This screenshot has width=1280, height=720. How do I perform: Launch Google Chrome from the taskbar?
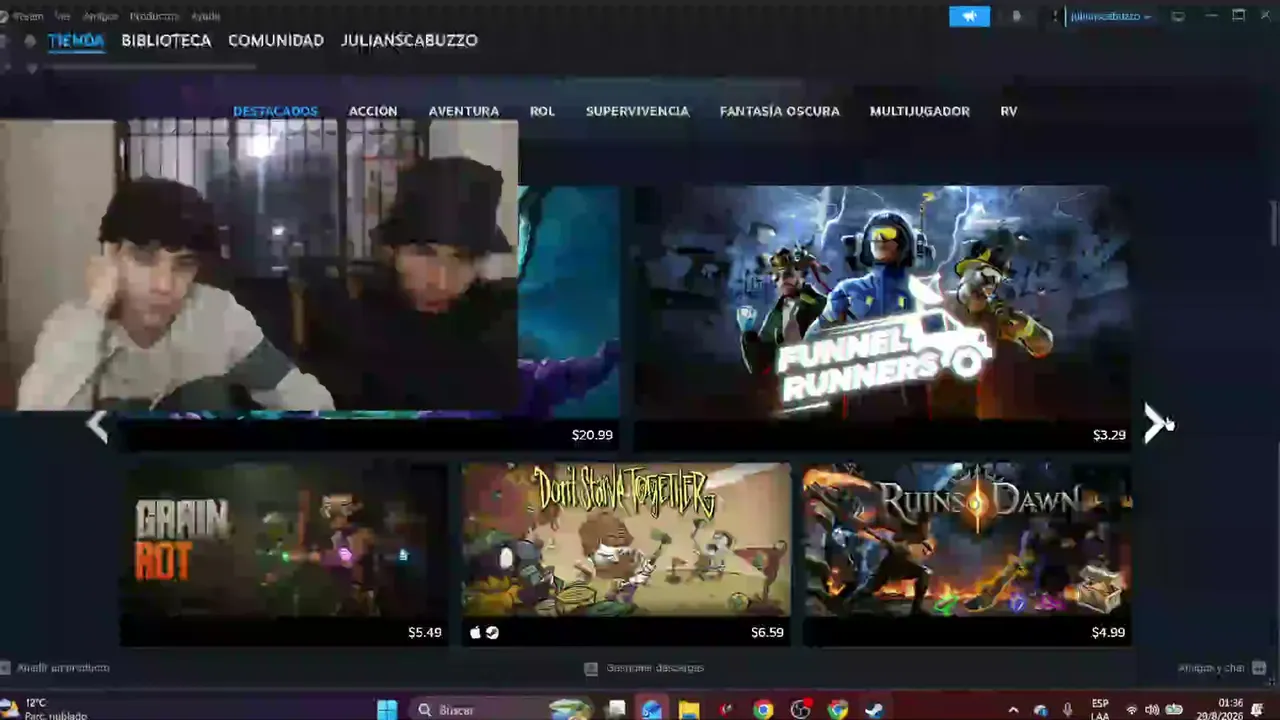(x=763, y=709)
